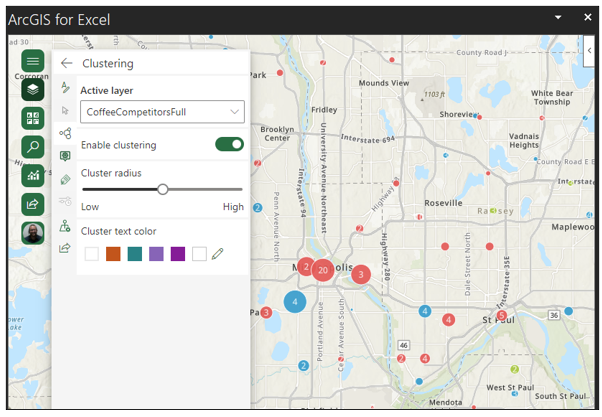Viewport: 602px width, 417px height.
Task: Open the hamburger menu in the left toolbar
Action: pyautogui.click(x=33, y=61)
